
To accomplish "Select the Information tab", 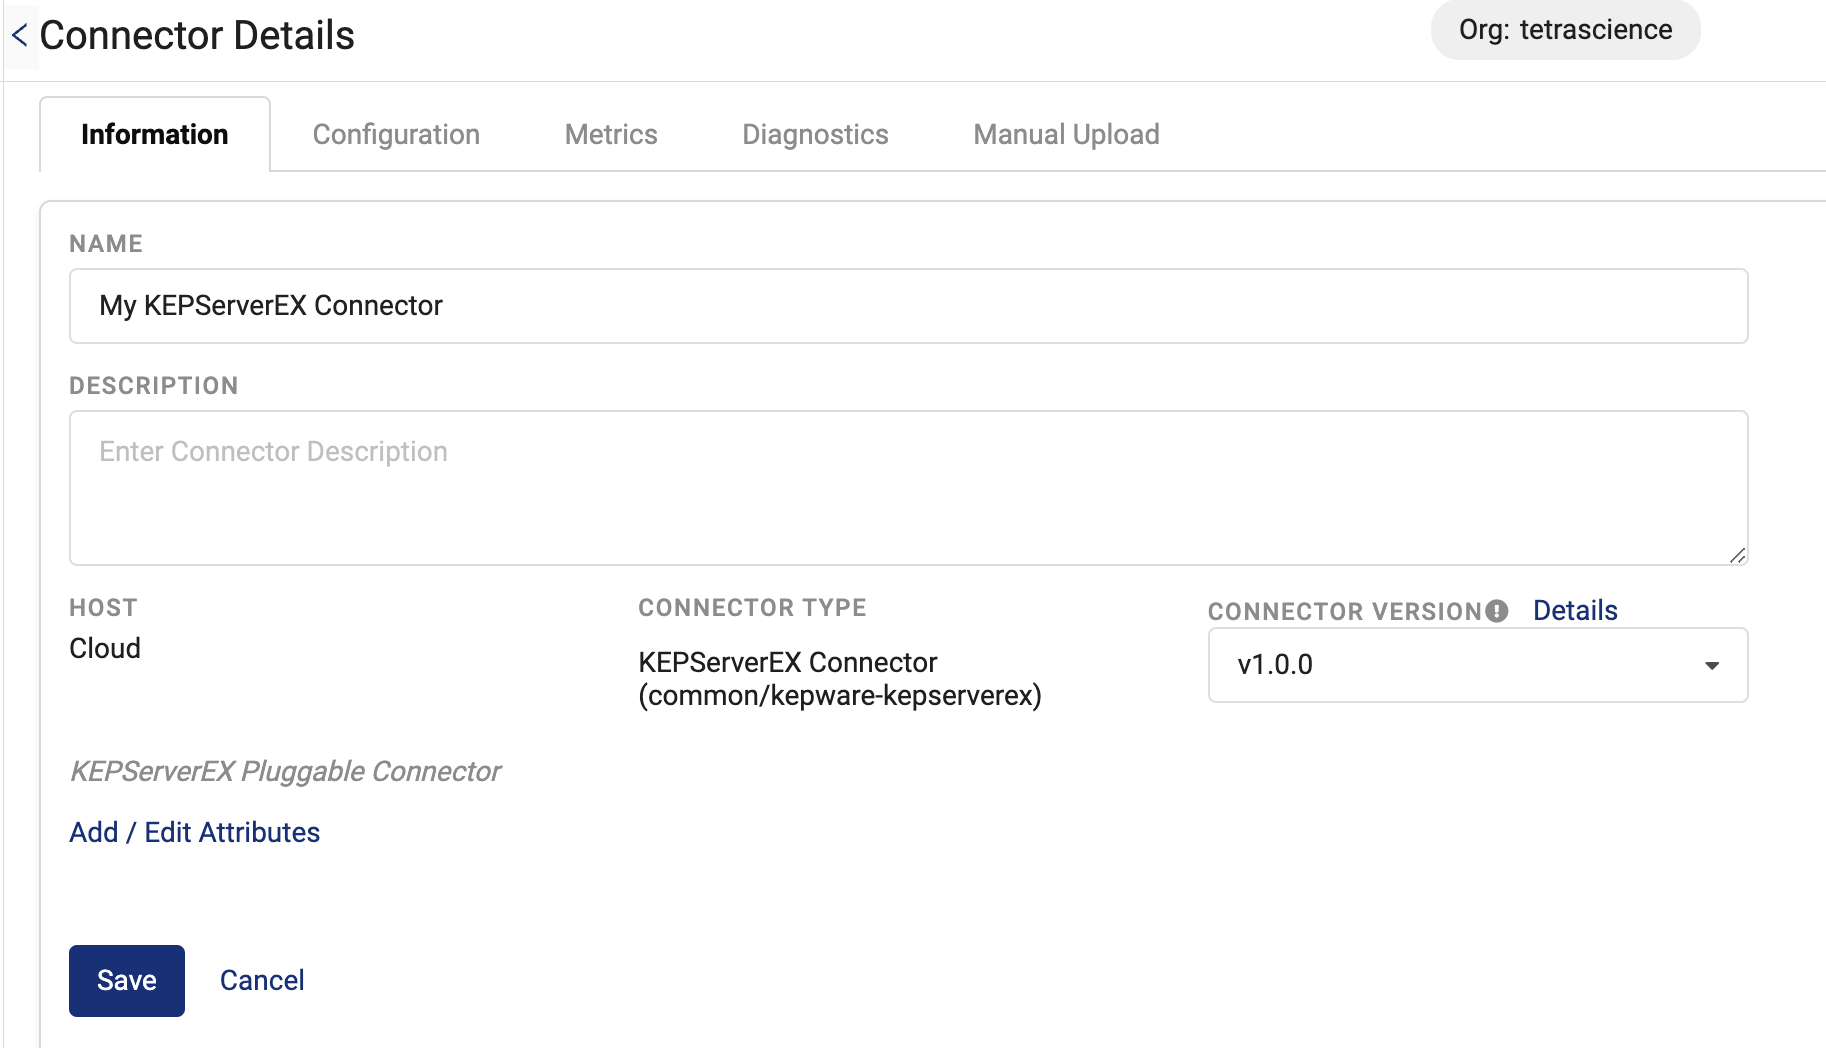I will [155, 134].
